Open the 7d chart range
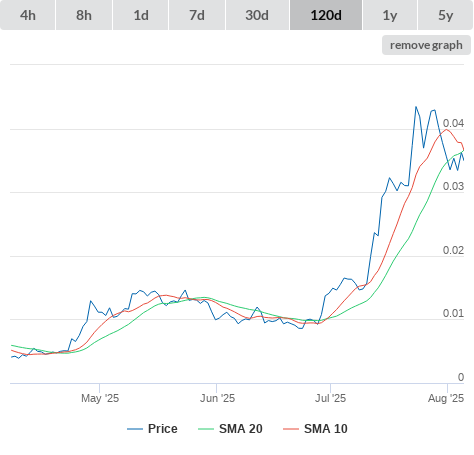Viewport: 474px width, 455px height. coord(197,15)
